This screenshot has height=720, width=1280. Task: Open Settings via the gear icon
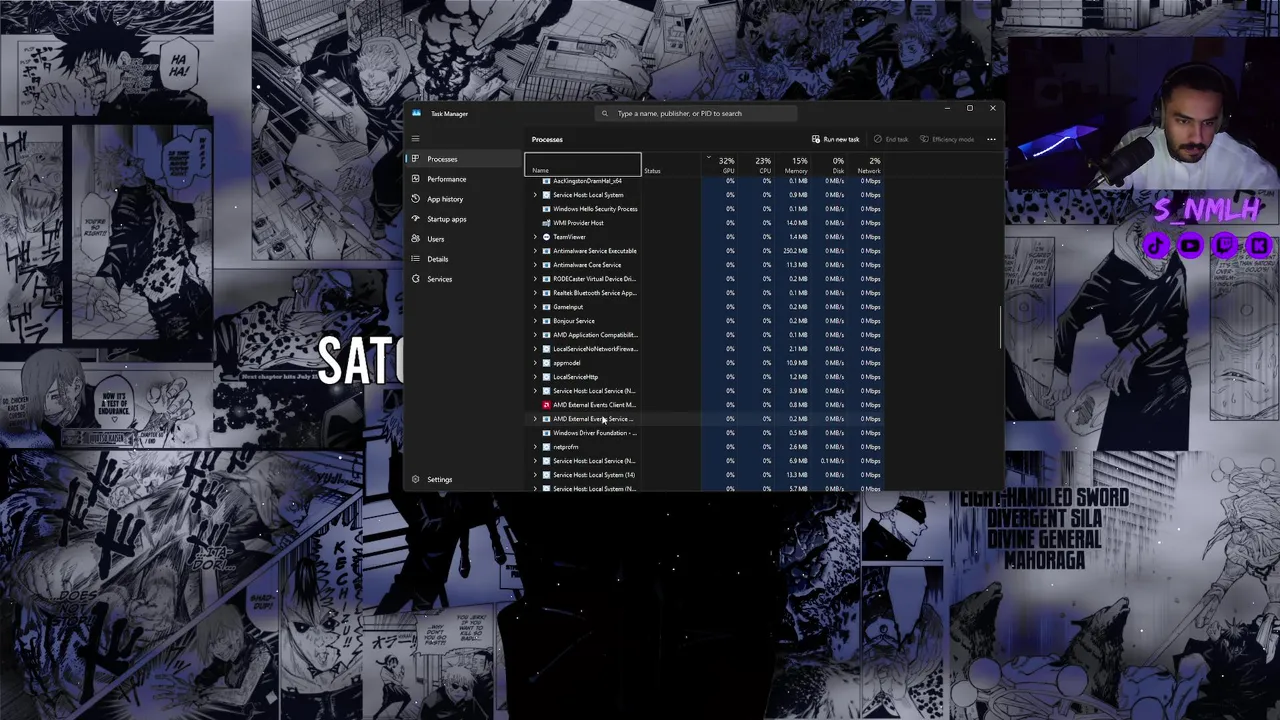coord(415,479)
